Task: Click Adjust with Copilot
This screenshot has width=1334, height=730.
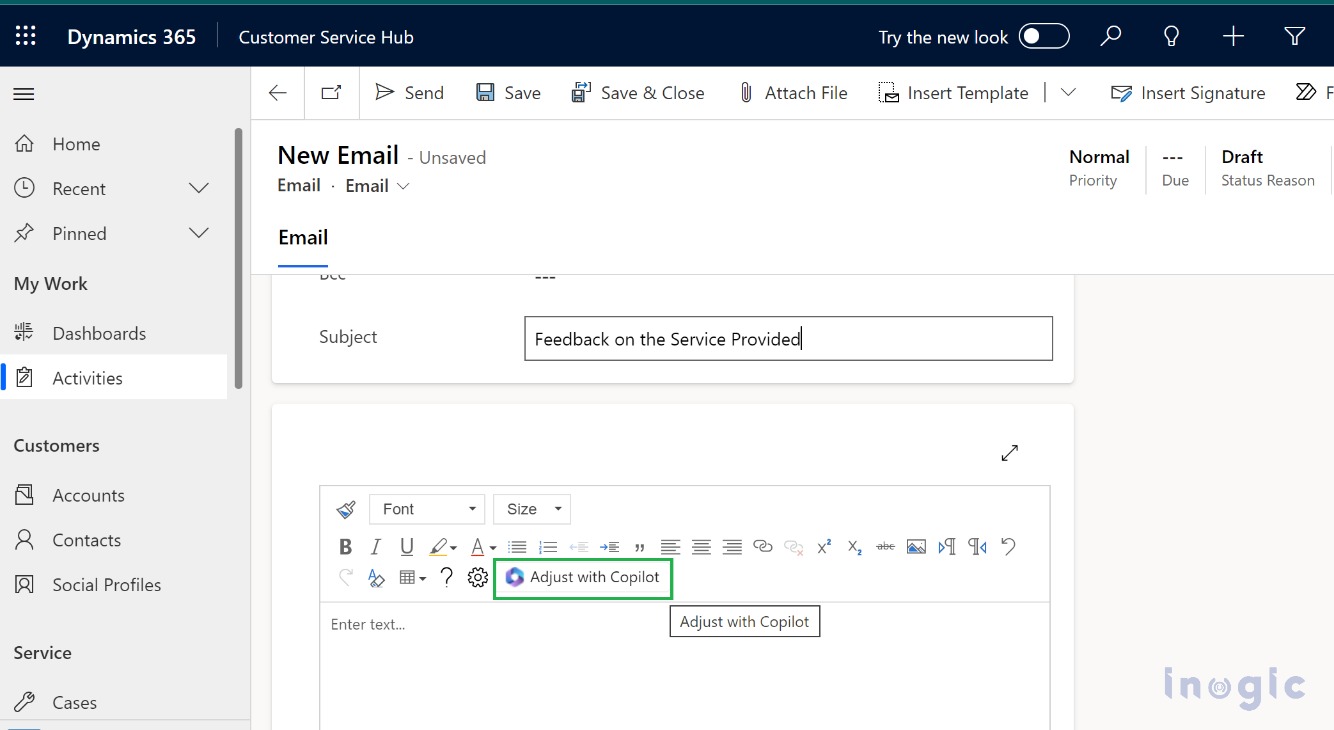Action: click(x=583, y=578)
